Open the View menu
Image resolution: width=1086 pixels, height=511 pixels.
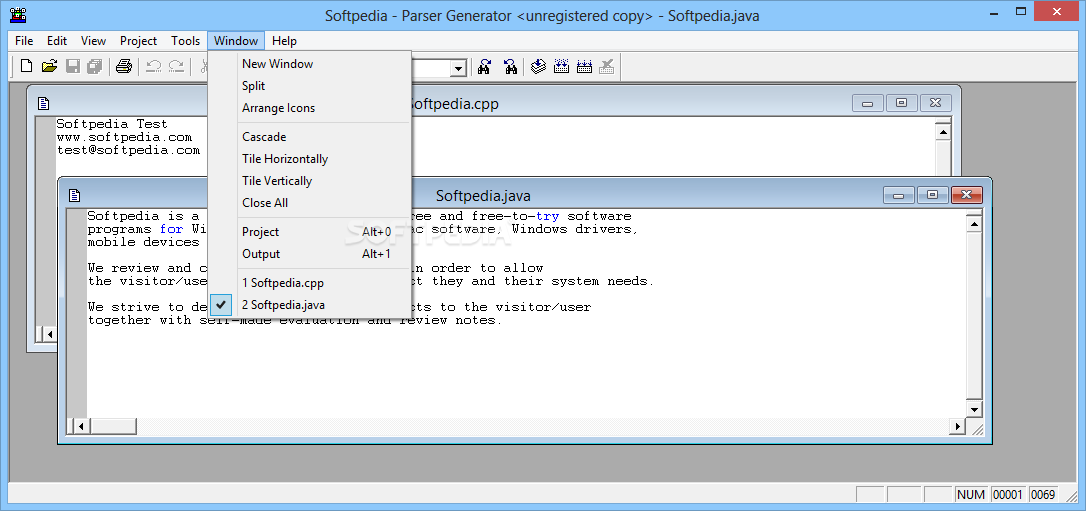[94, 41]
